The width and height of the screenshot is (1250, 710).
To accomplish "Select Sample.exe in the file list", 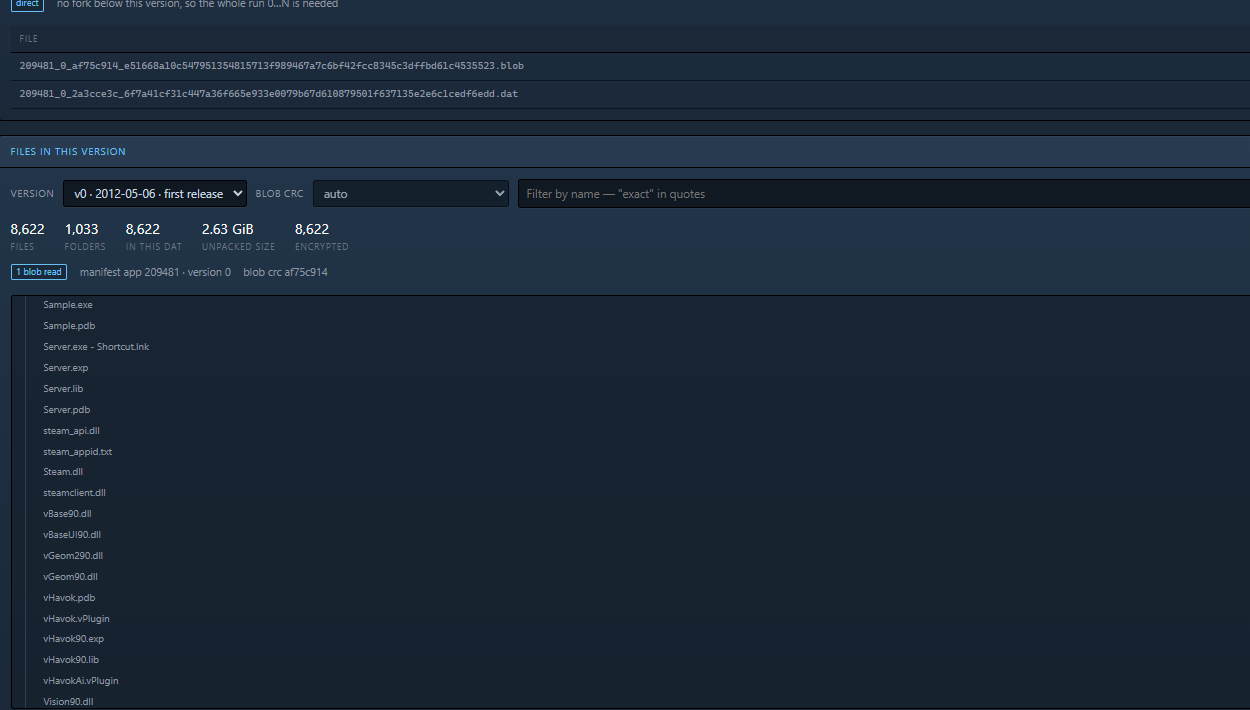I will tap(68, 305).
